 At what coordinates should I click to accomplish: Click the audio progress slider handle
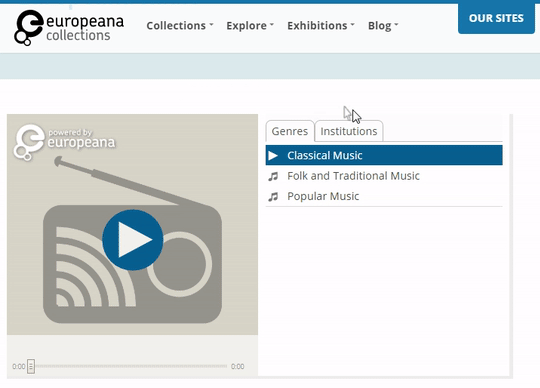point(31,366)
